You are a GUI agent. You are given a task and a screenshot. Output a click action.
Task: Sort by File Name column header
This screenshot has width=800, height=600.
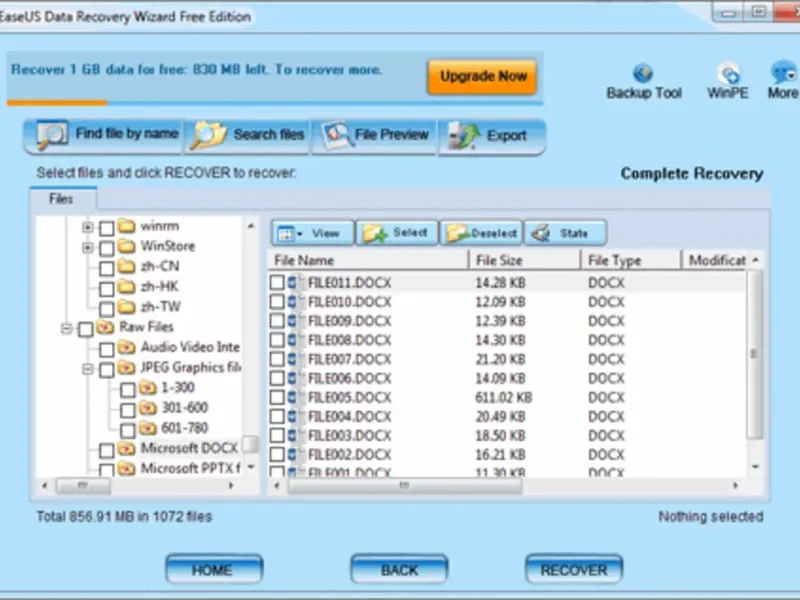(368, 260)
